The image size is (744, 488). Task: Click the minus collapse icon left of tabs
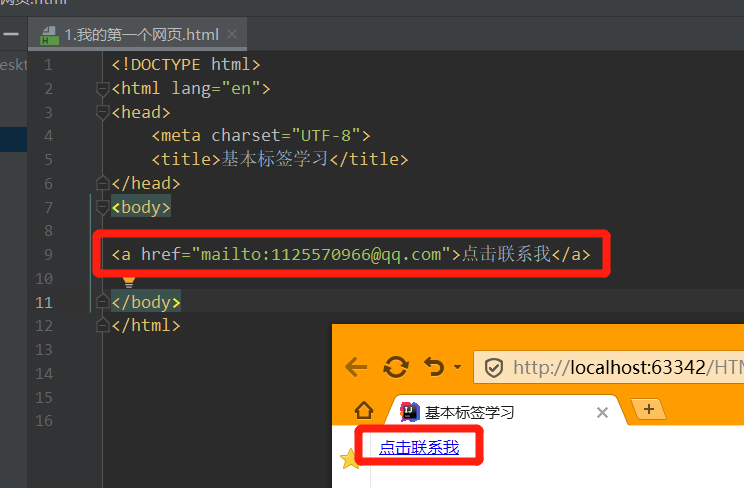pyautogui.click(x=11, y=34)
